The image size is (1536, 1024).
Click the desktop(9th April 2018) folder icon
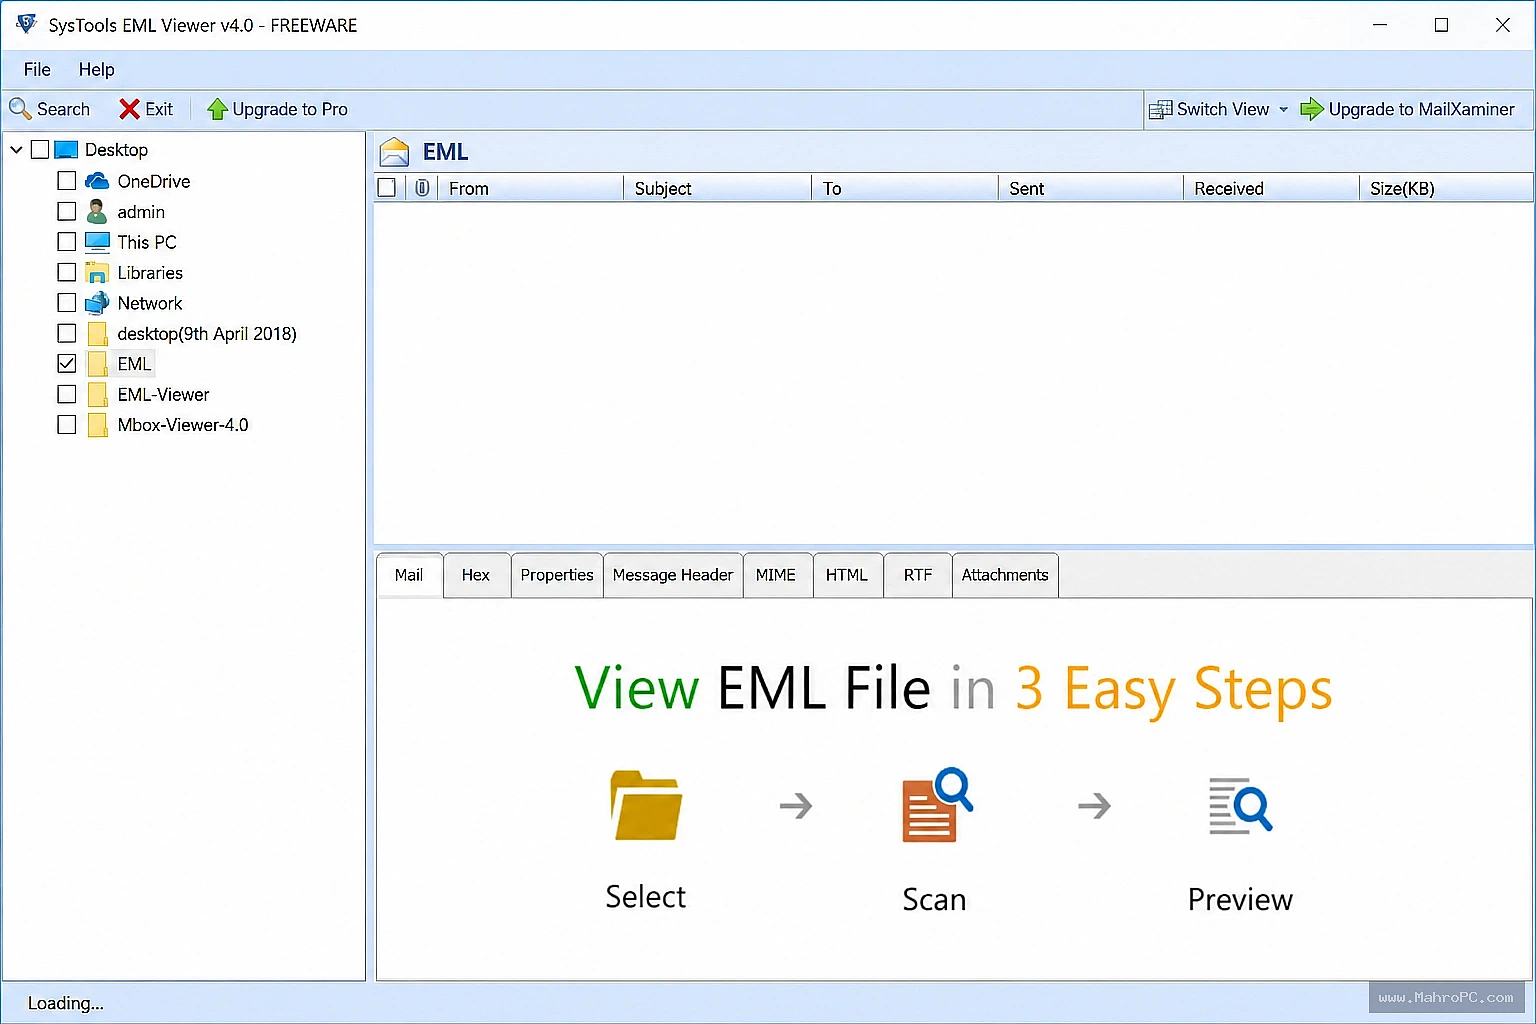tap(97, 334)
